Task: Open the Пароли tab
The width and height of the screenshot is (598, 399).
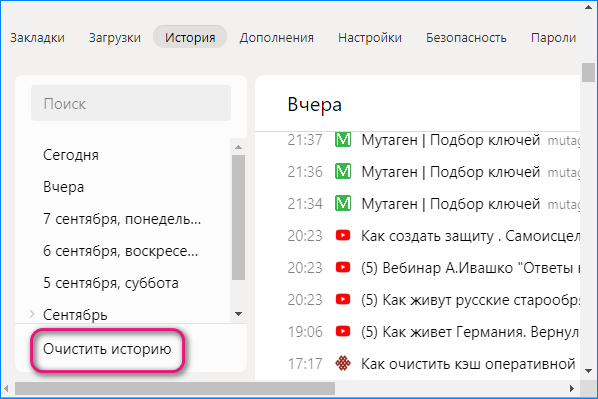Action: coord(553,38)
